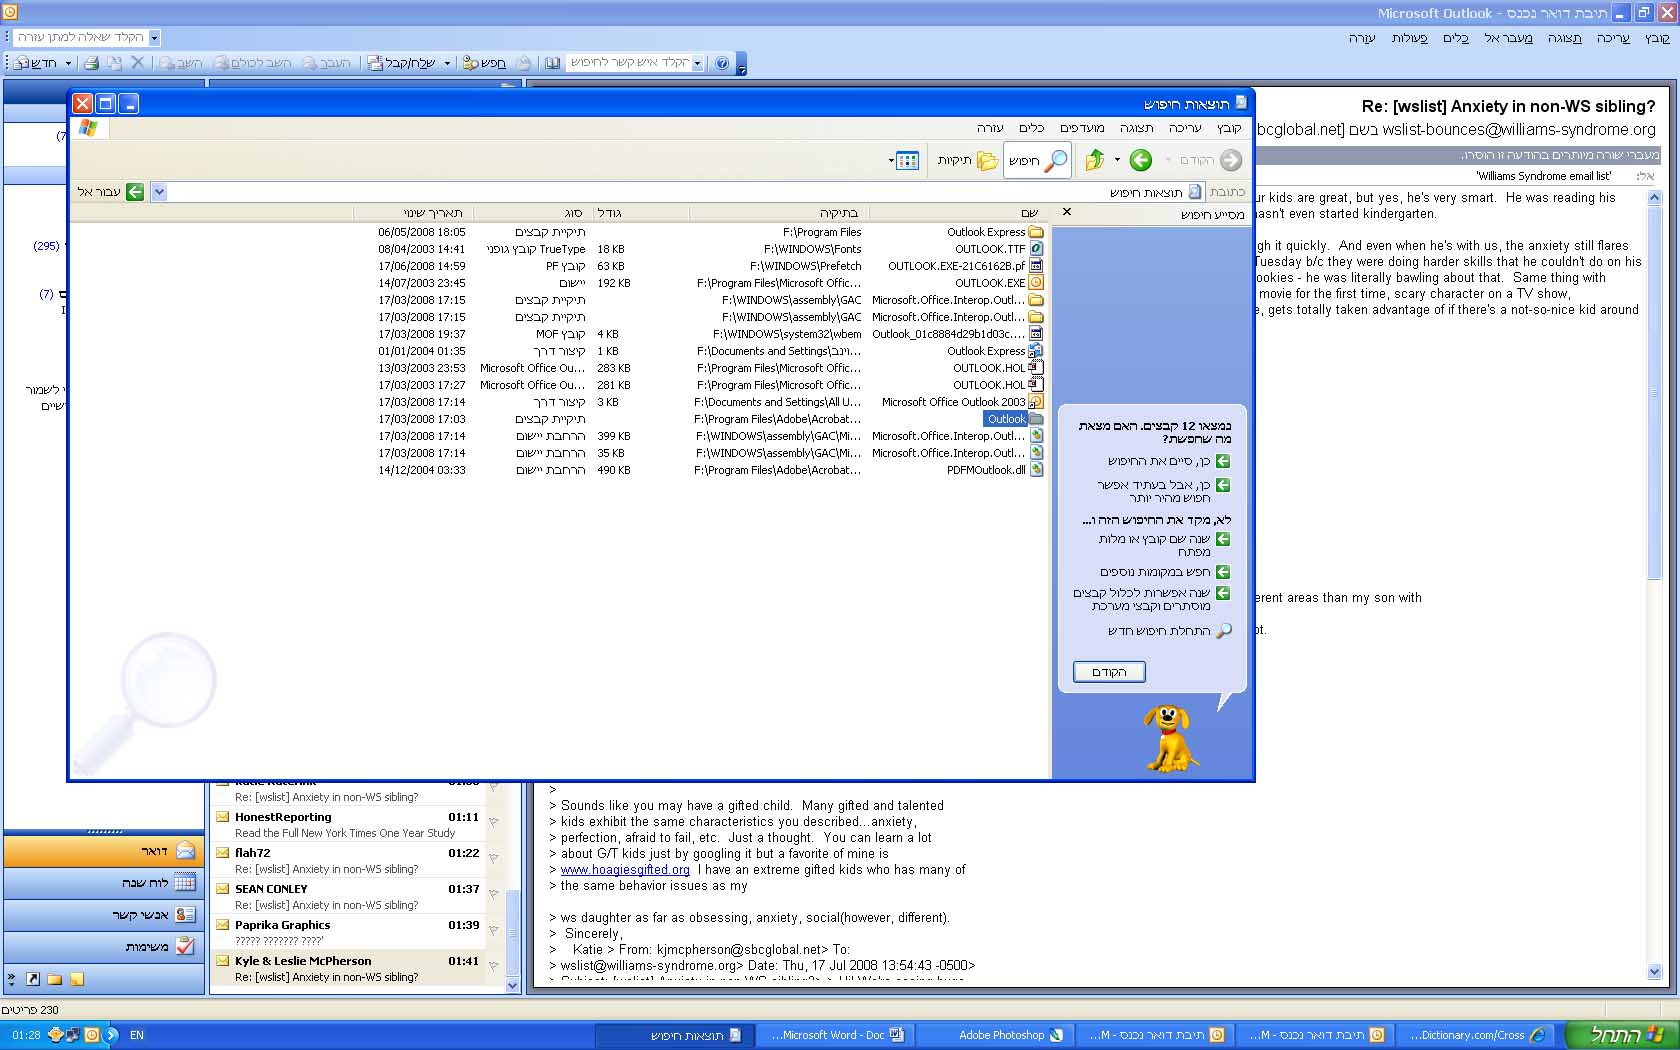Open the View (תצוגה) menu in search window

pos(1136,128)
